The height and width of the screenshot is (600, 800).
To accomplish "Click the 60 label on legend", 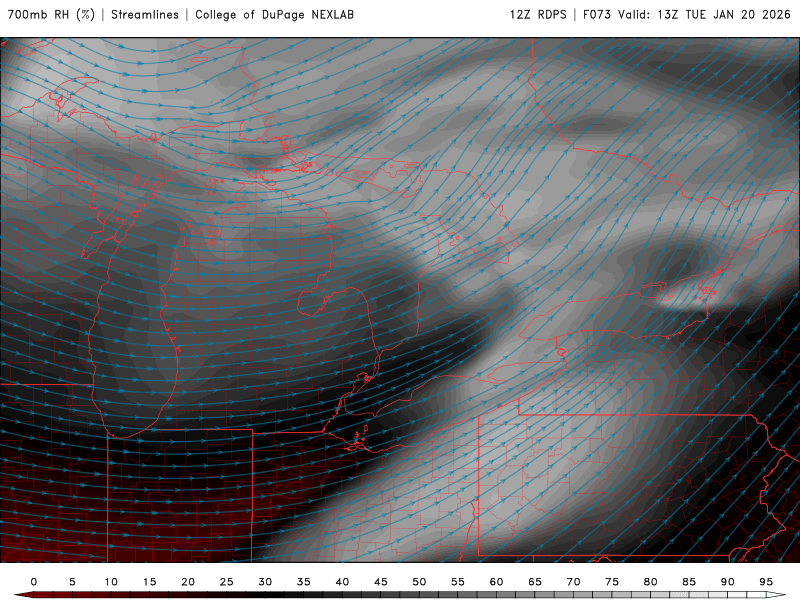I will coord(496,582).
